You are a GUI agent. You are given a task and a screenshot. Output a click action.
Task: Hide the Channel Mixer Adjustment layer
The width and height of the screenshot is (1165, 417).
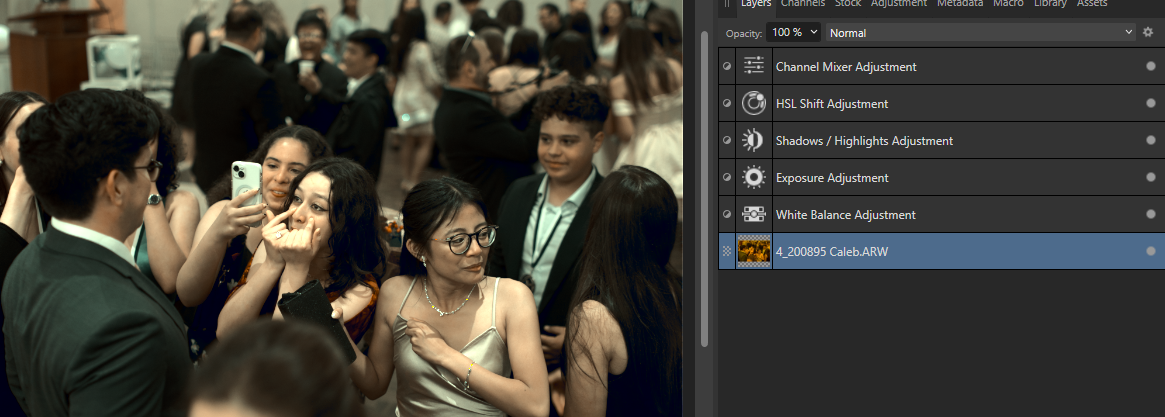tap(1151, 67)
